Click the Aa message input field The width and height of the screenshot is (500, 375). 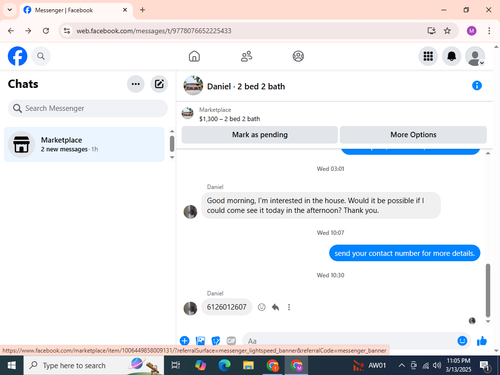tap(350, 341)
